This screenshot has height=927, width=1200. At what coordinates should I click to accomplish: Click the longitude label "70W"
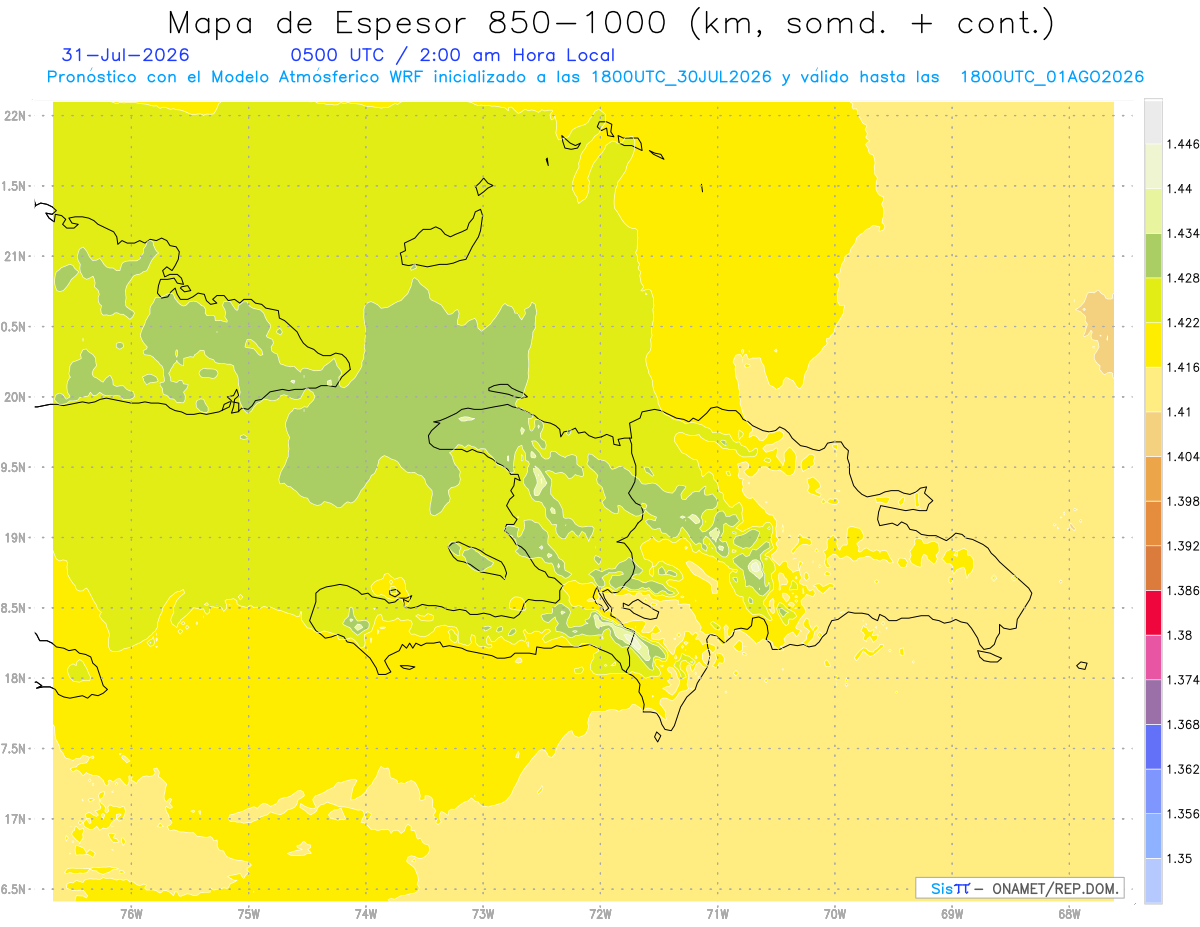point(835,913)
